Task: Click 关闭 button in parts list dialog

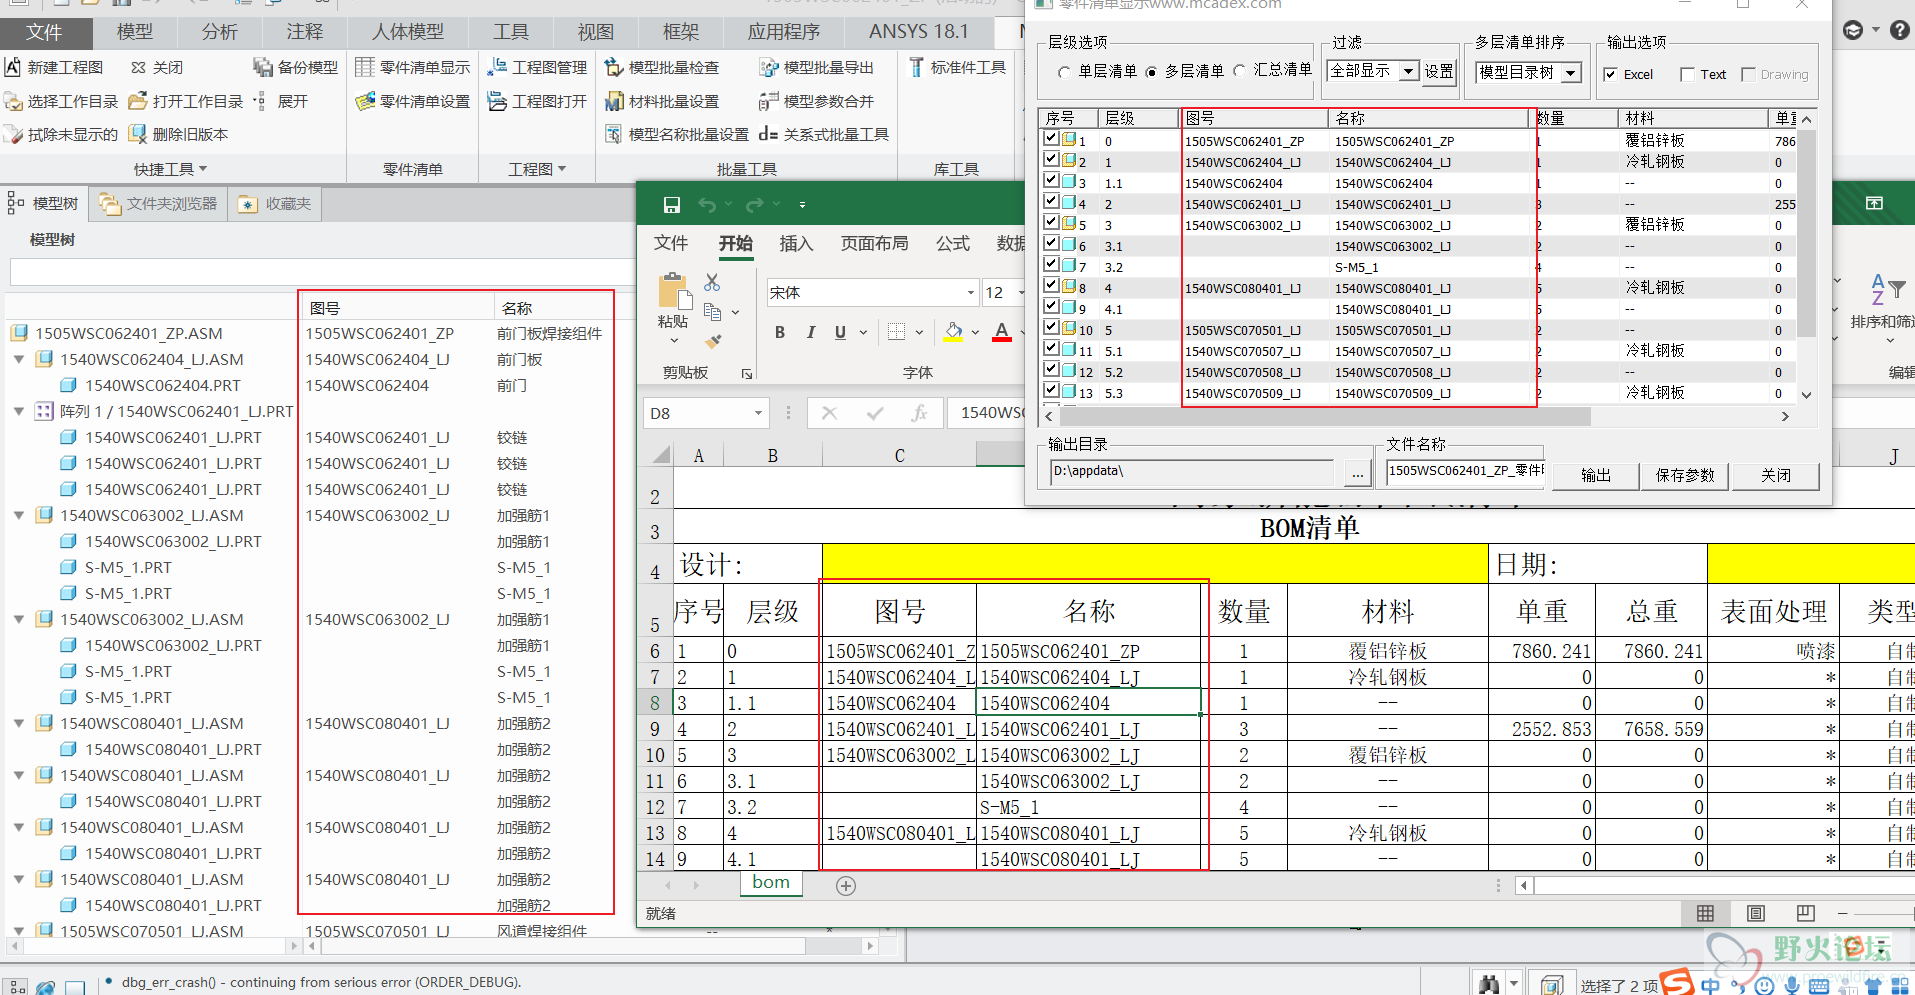Action: pos(1775,475)
